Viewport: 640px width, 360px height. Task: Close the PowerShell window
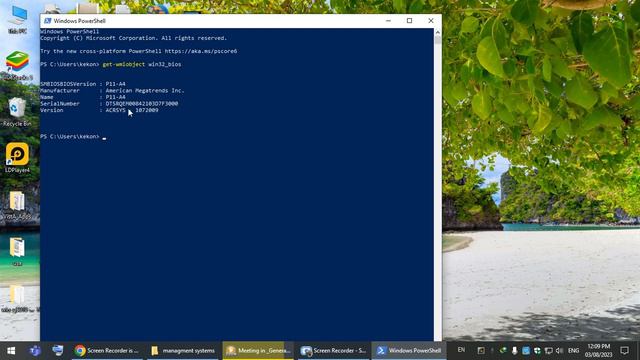431,21
